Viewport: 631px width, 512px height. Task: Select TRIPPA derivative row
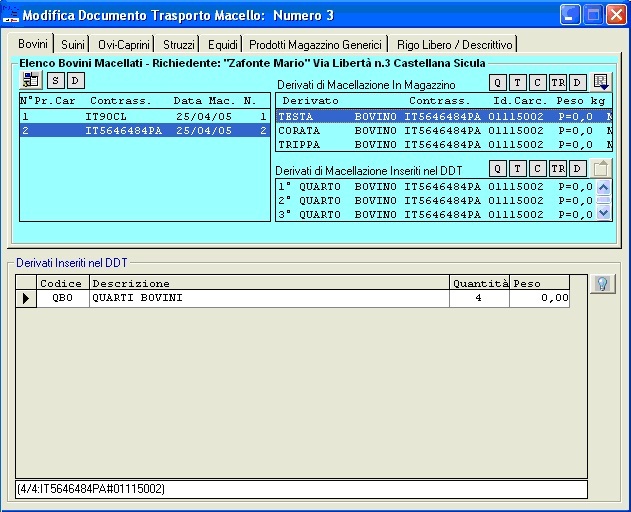tap(444, 144)
